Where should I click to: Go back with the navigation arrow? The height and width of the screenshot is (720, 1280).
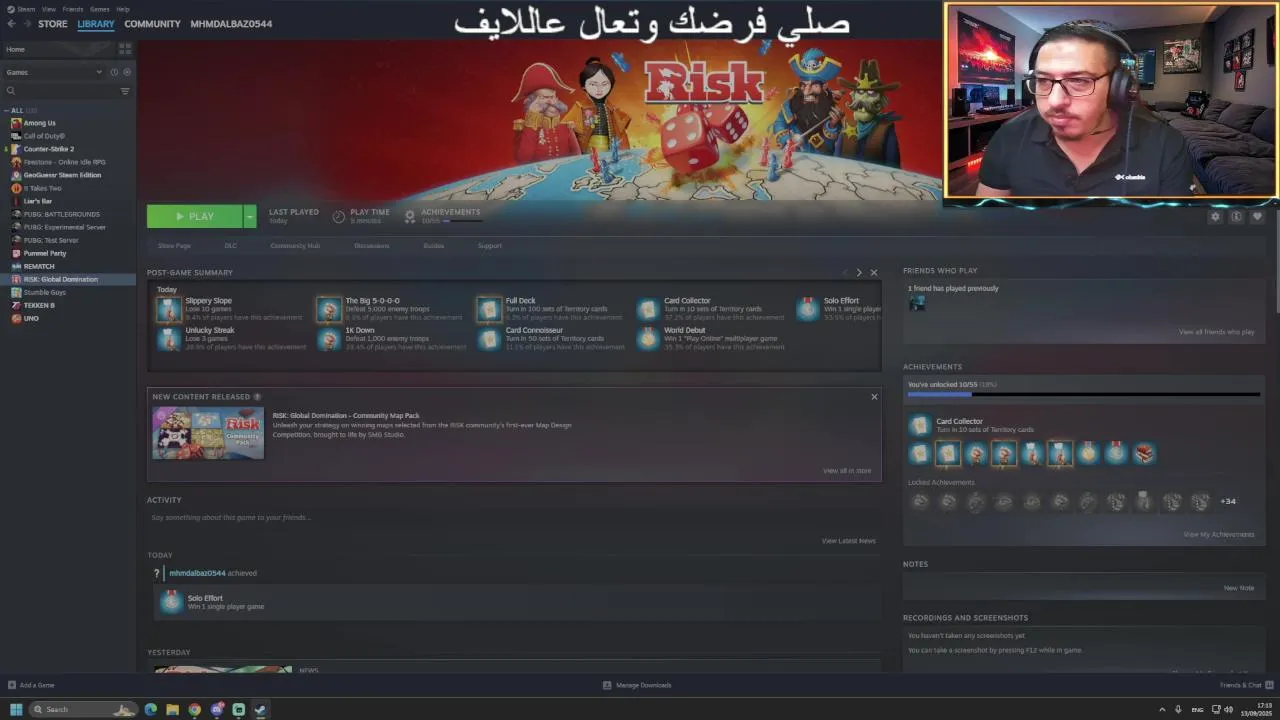tap(10, 24)
